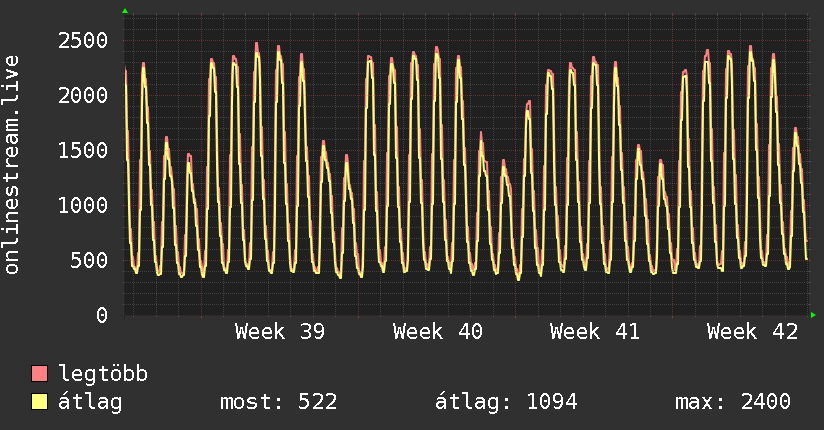The height and width of the screenshot is (430, 824).
Task: Click the green arrow at x-axis end
Action: pyautogui.click(x=813, y=315)
